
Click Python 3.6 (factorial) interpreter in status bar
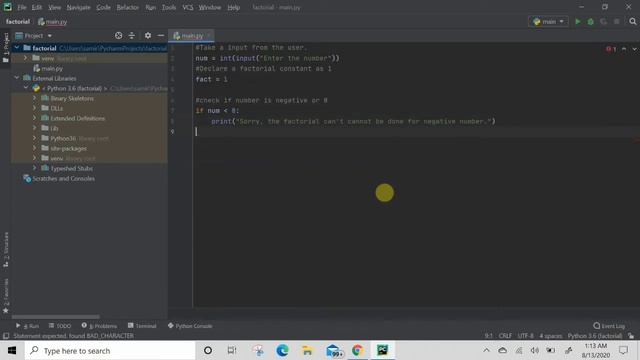click(x=595, y=336)
